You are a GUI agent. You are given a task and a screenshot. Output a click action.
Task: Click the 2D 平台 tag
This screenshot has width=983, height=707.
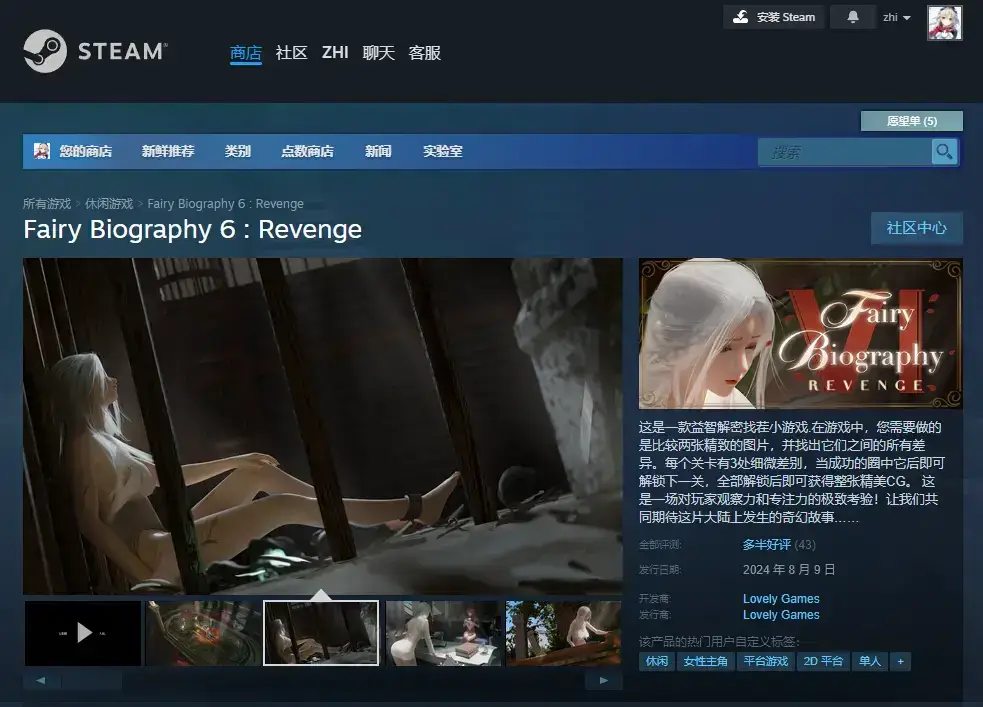point(823,661)
